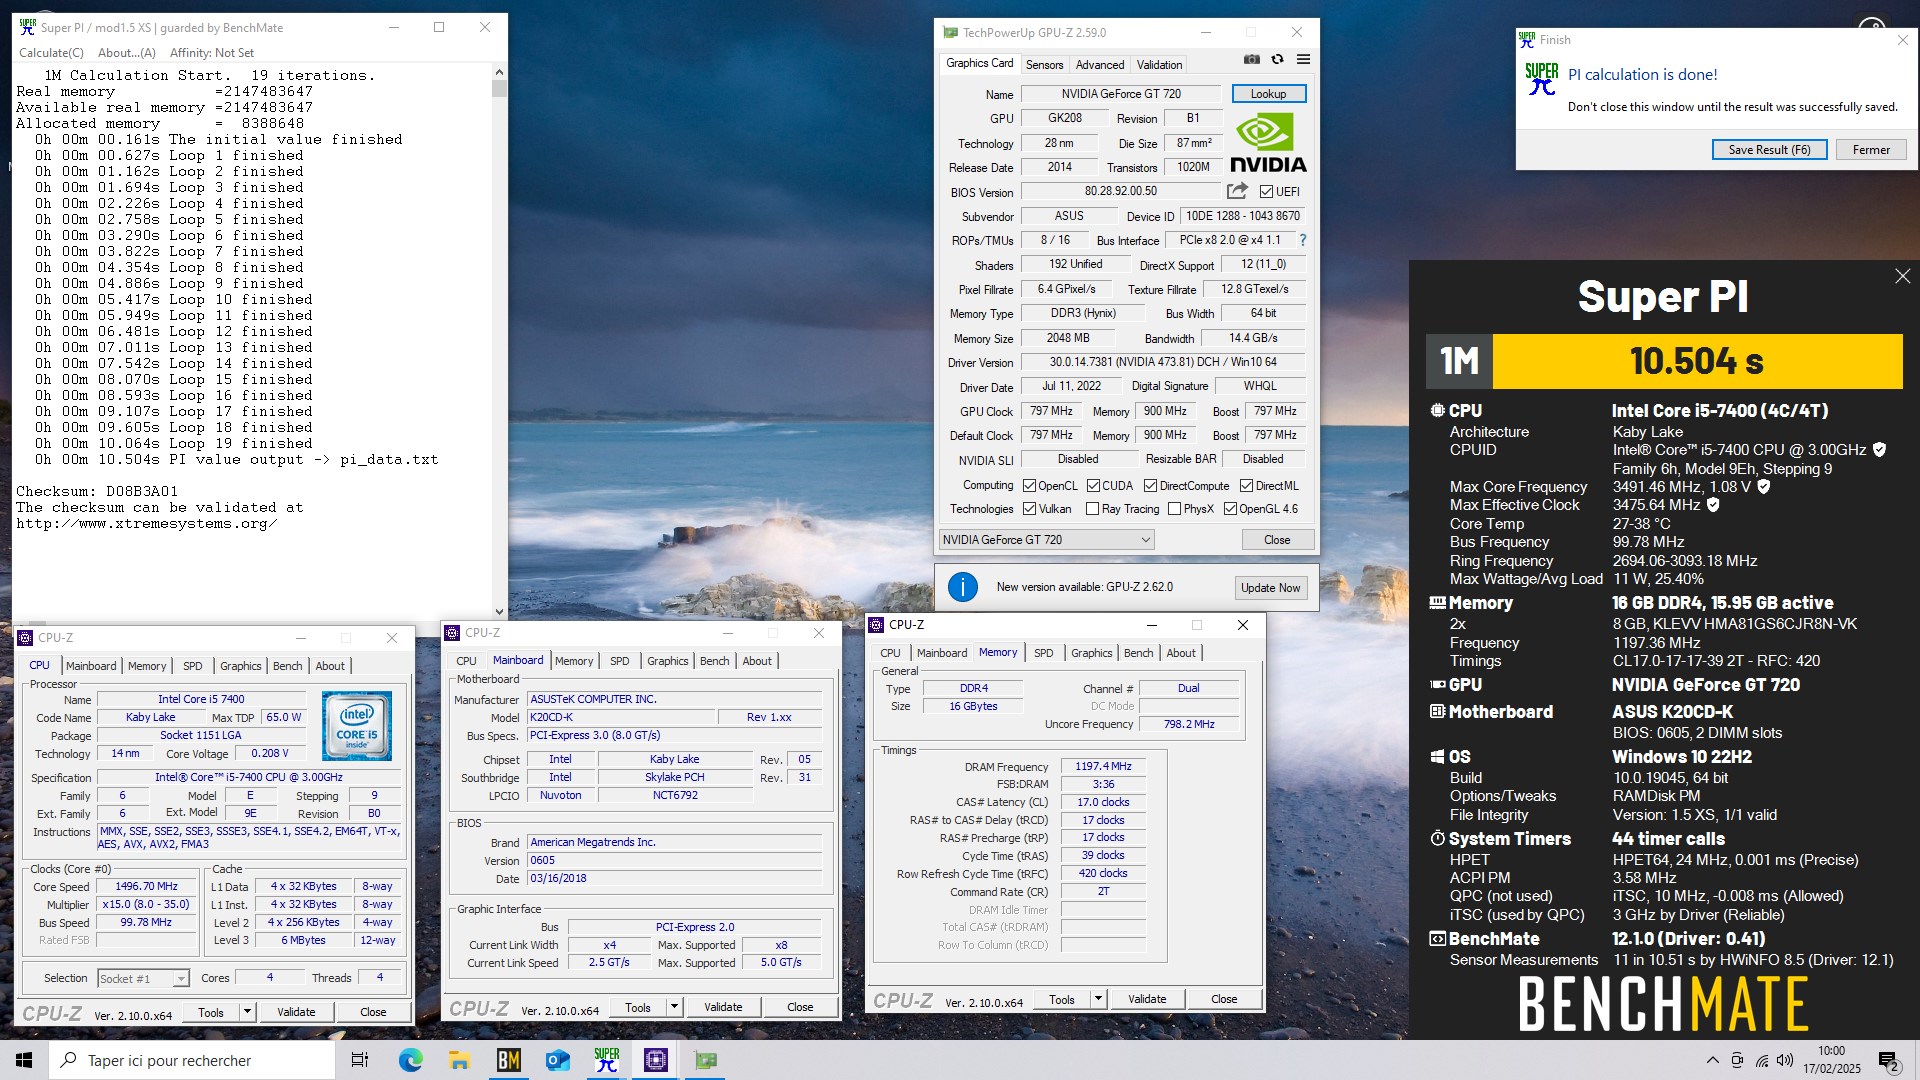Click the Bus Interface question mark

coord(1302,240)
